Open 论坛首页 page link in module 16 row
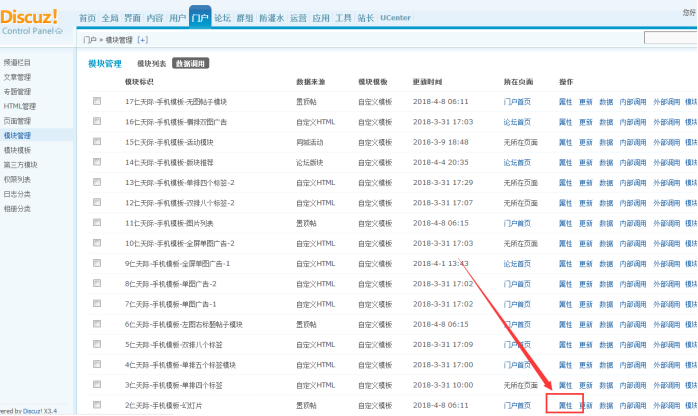 [x=517, y=122]
